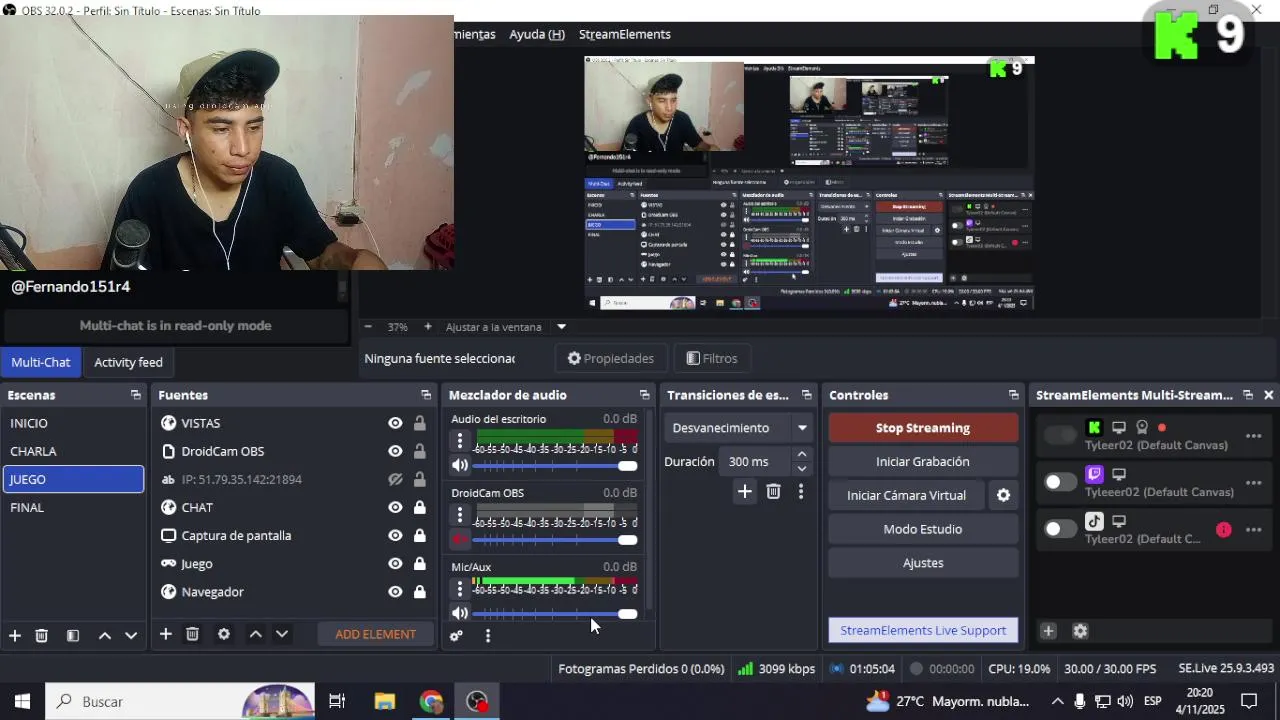Unlock the Navegador source
Viewport: 1280px width, 720px height.
tap(420, 591)
